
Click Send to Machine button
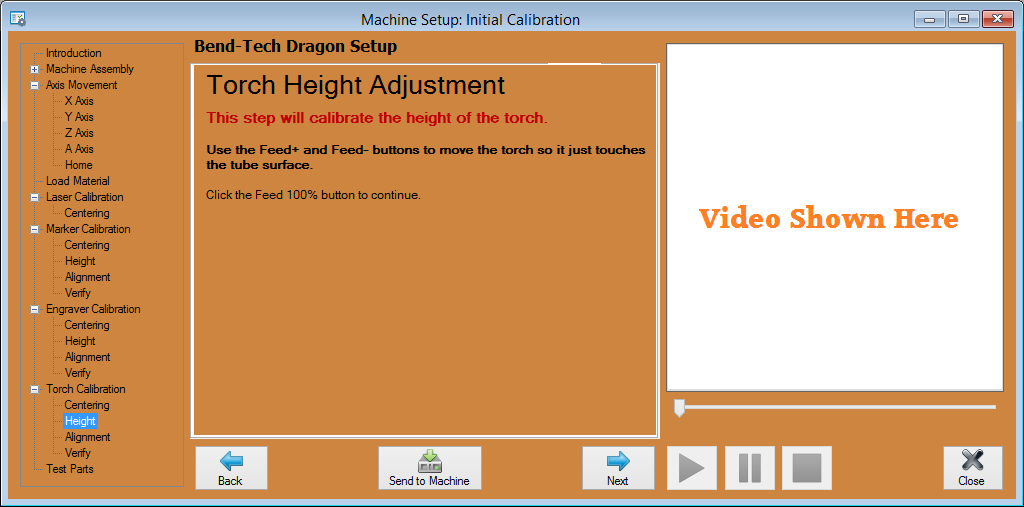tap(430, 468)
